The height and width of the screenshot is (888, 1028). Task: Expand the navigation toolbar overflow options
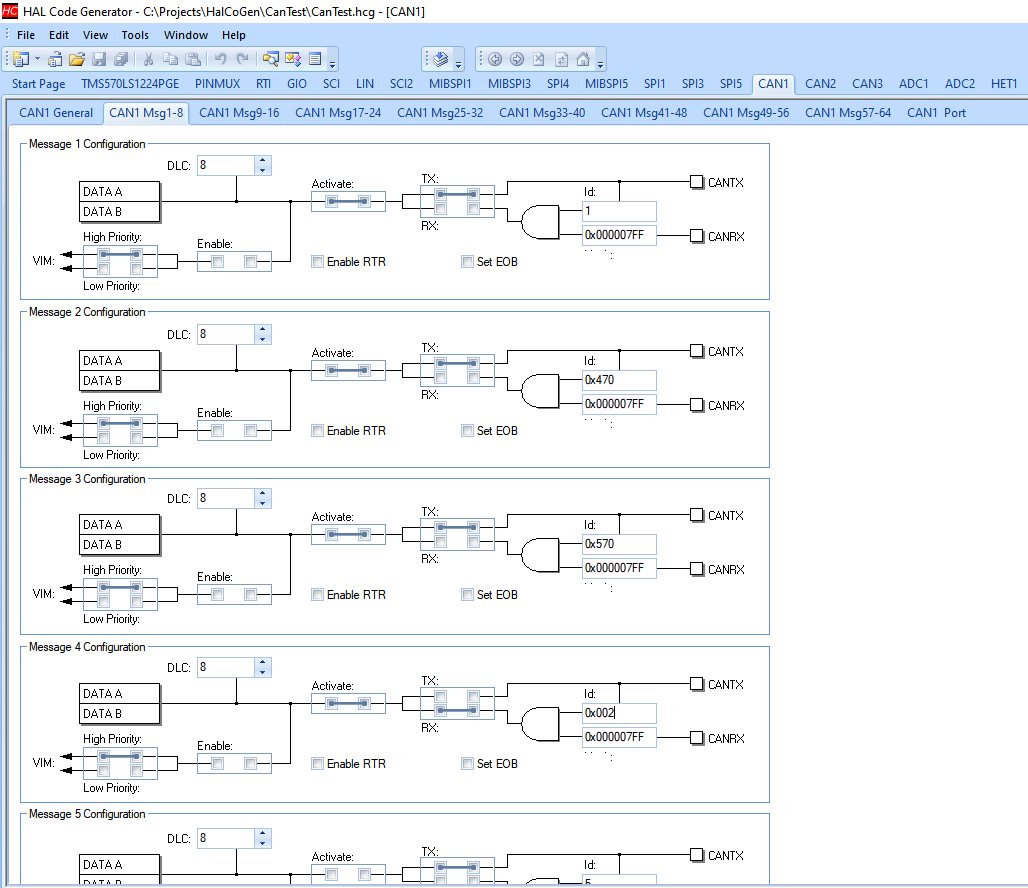[x=600, y=63]
